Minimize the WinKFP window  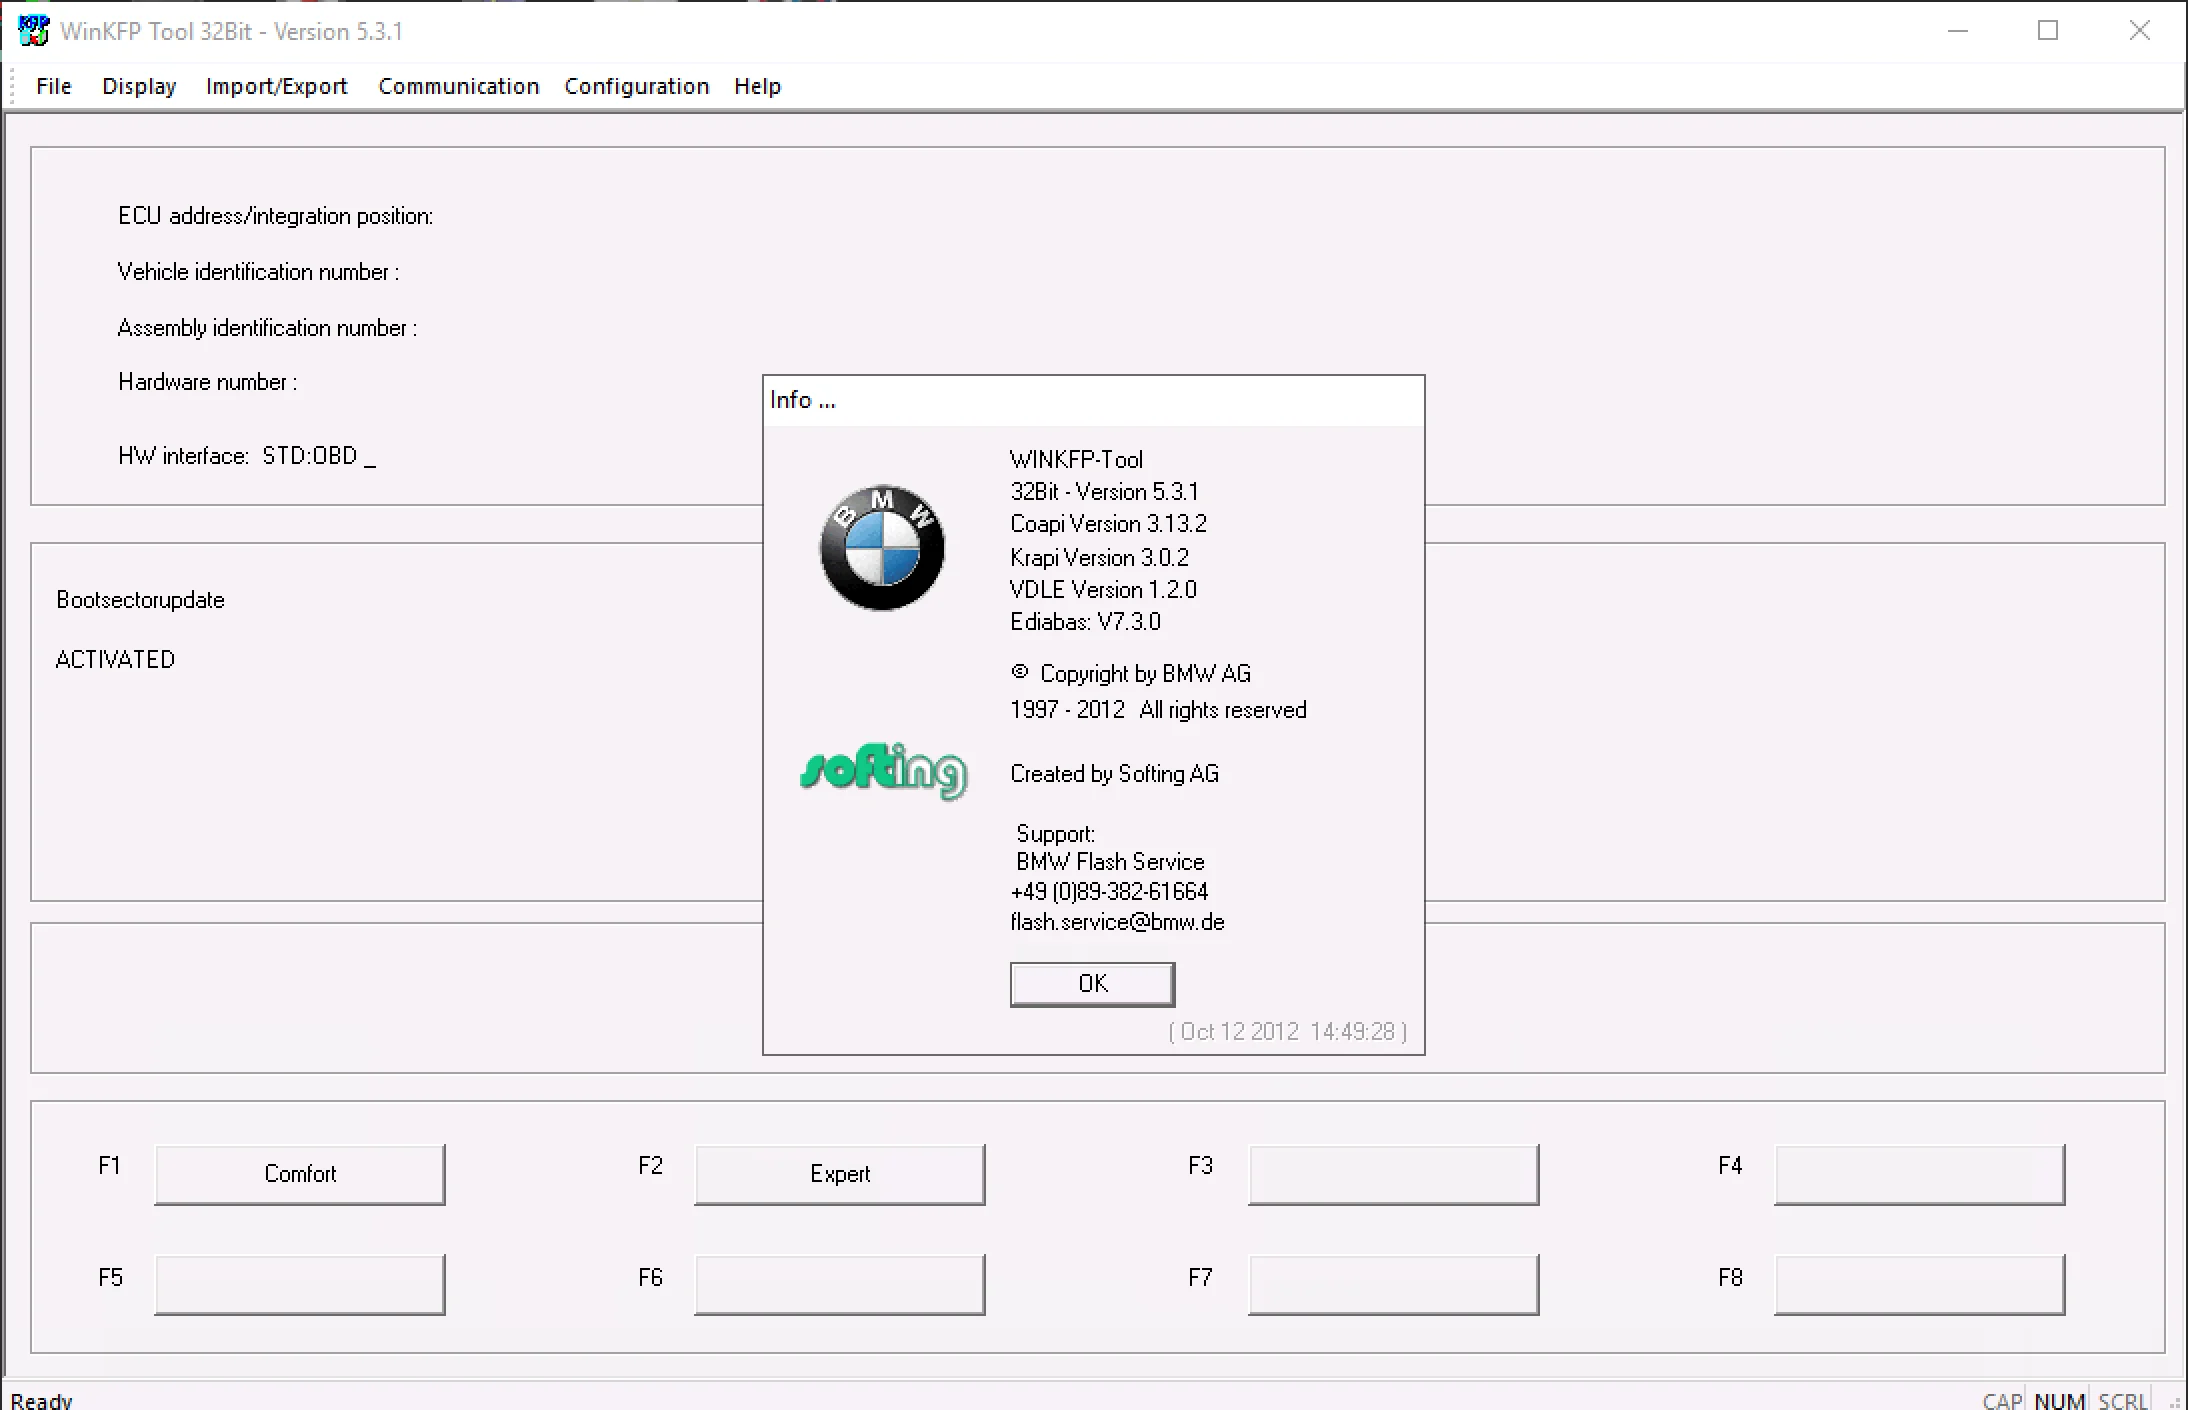[1958, 31]
